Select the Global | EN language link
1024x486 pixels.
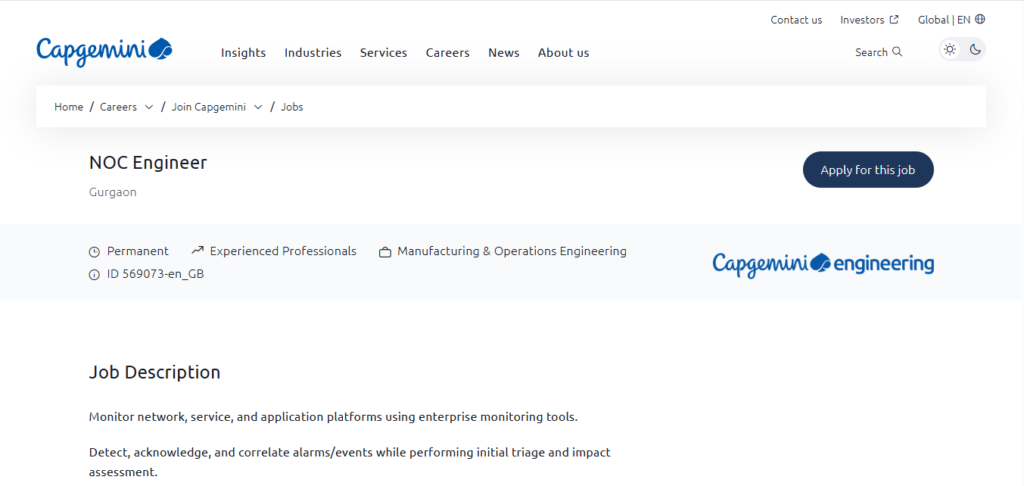944,20
